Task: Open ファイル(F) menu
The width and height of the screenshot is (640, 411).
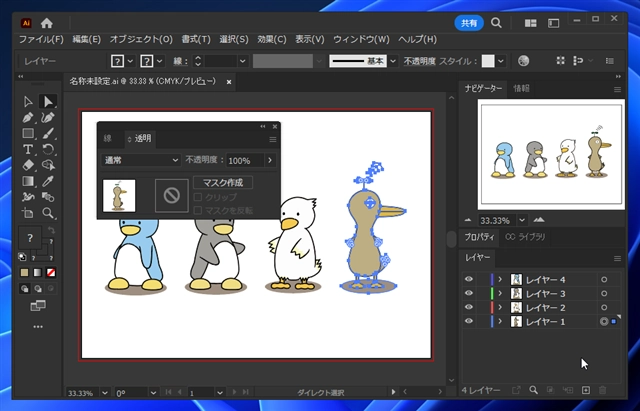Action: (41, 40)
